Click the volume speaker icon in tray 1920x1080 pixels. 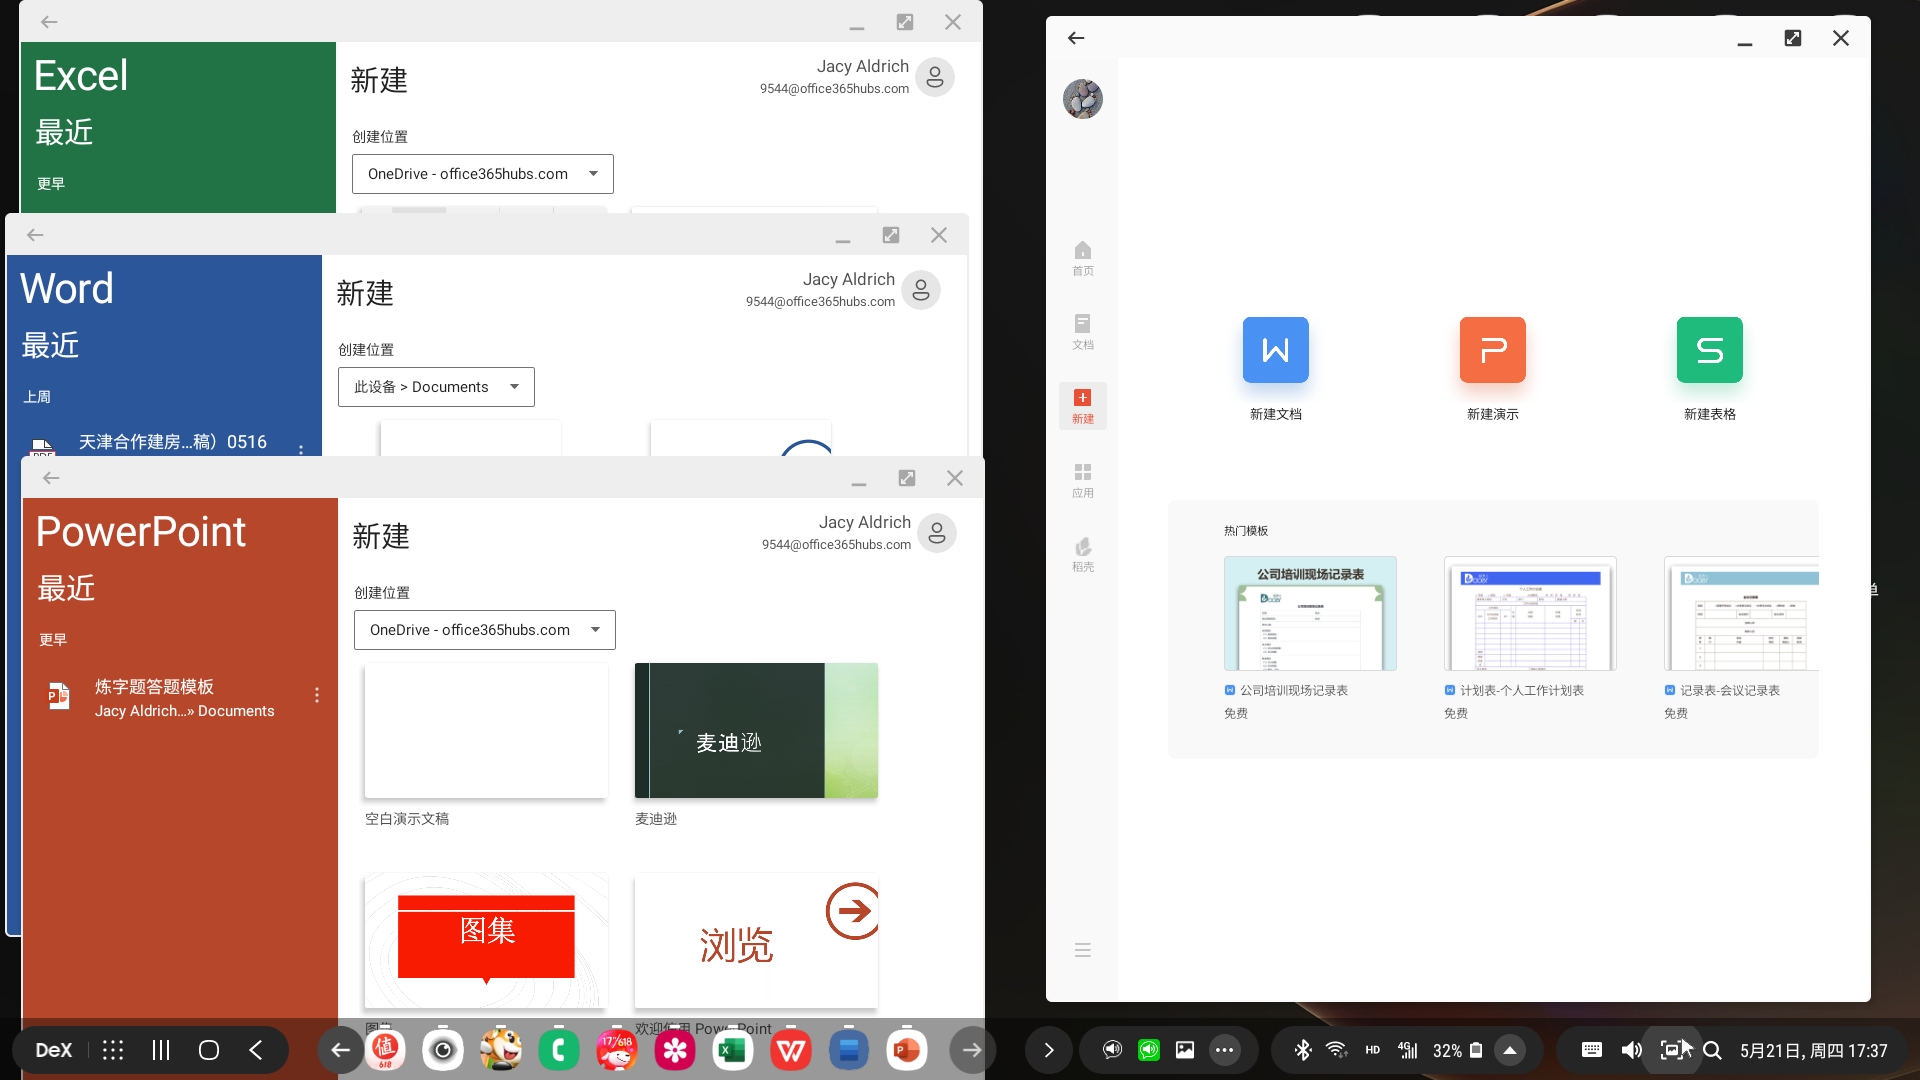(x=1631, y=1050)
